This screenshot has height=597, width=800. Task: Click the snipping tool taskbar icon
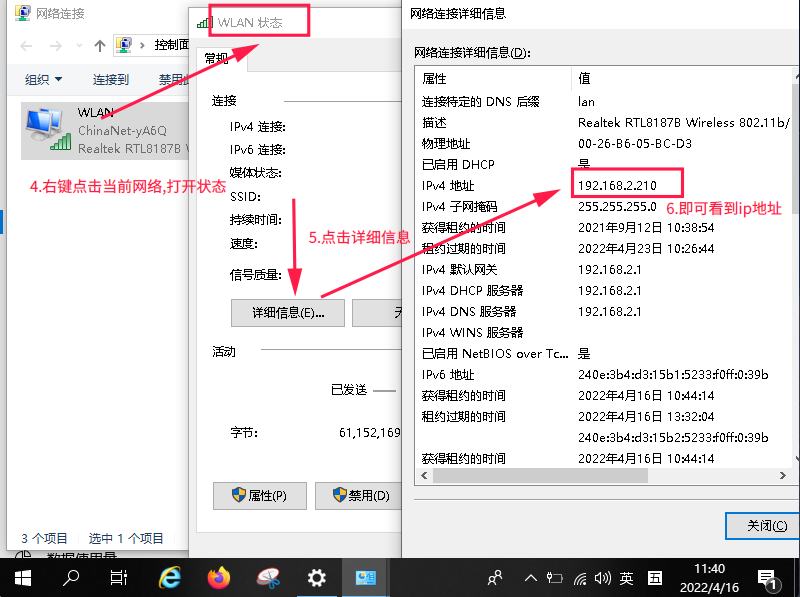tap(268, 577)
